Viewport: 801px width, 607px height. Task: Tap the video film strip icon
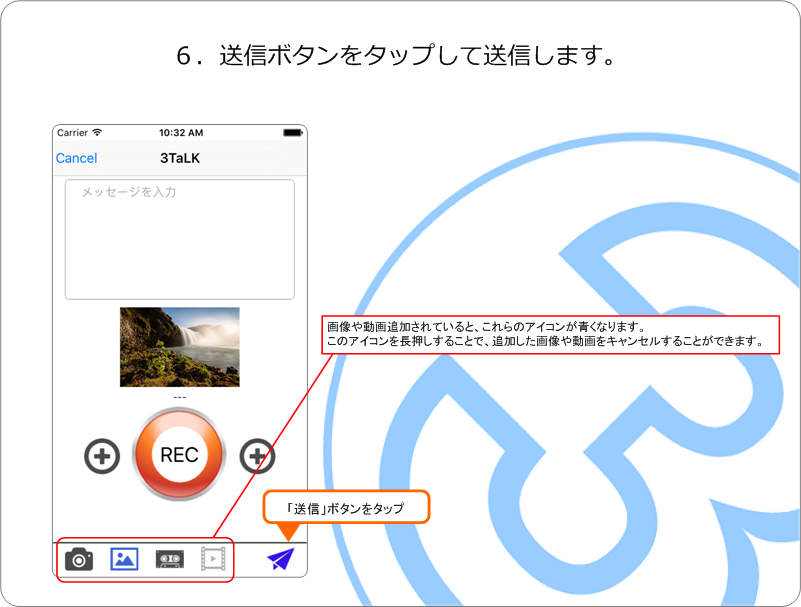[x=213, y=559]
